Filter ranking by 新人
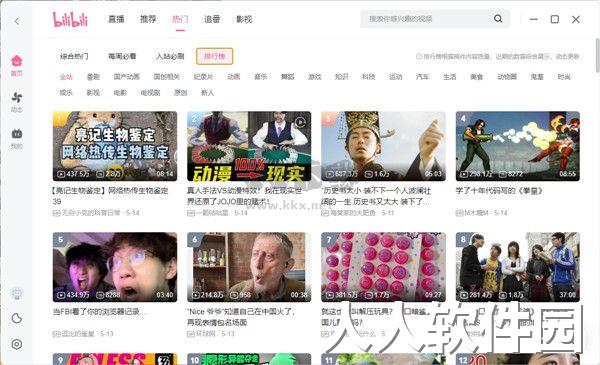This screenshot has width=600, height=365. 207,93
